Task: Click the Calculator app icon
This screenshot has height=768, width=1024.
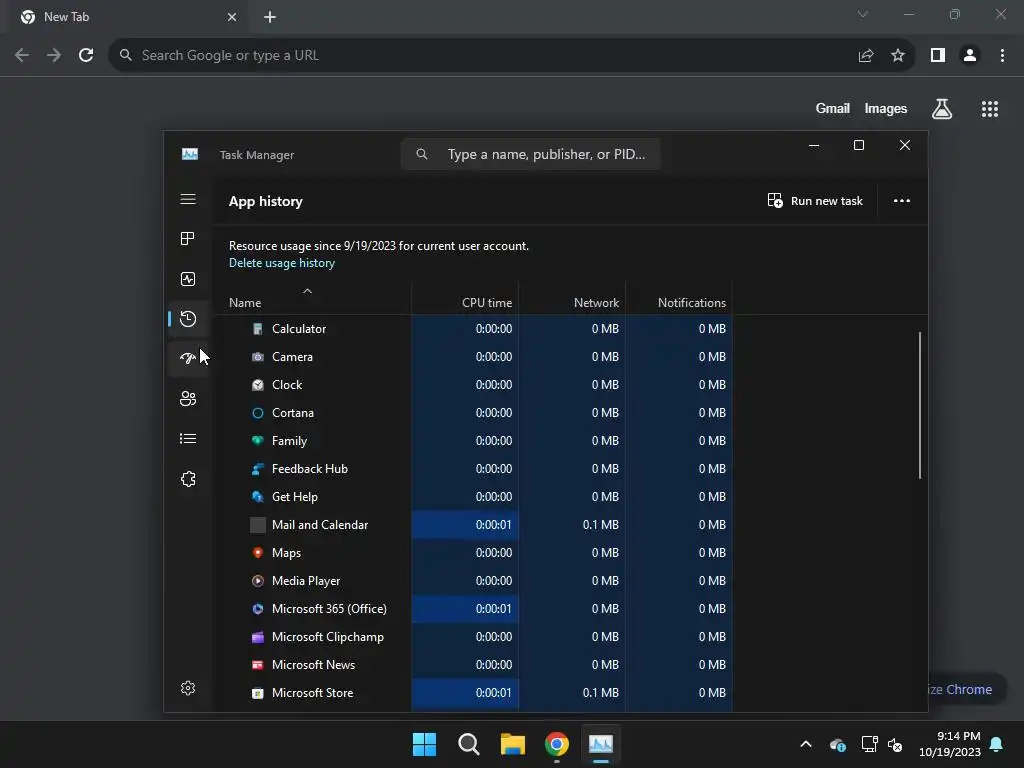Action: 258,329
